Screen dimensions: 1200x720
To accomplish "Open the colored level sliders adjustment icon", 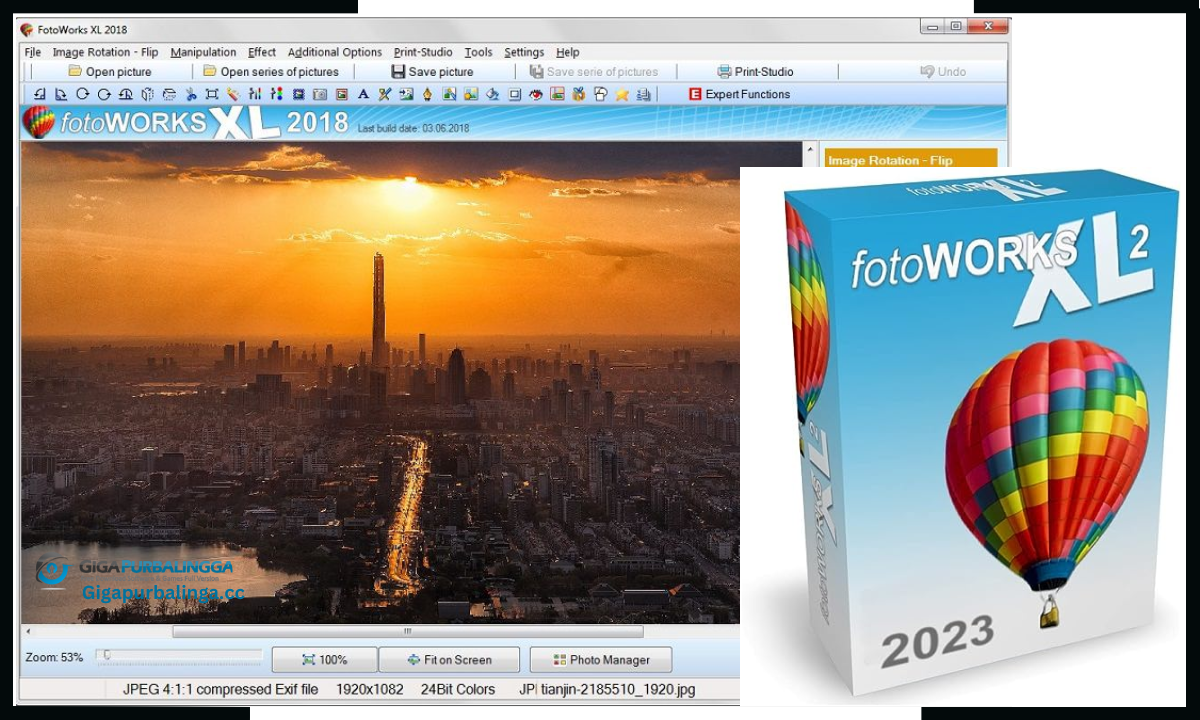I will (255, 94).
